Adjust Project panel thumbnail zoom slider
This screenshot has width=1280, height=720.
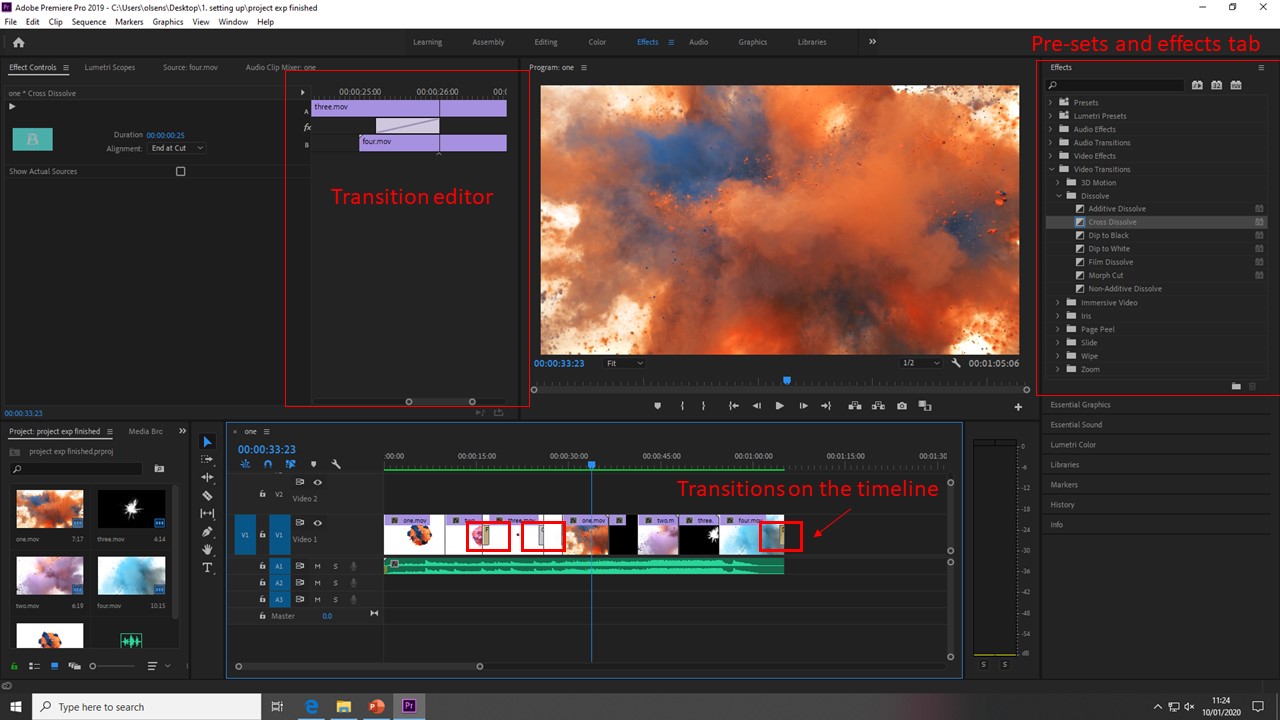[114, 666]
